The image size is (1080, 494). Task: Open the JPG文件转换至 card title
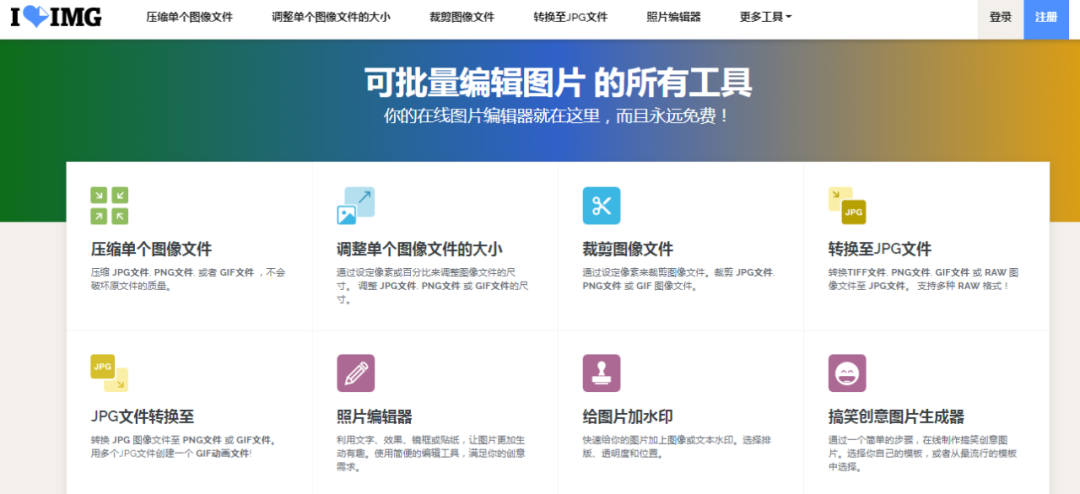tap(142, 416)
